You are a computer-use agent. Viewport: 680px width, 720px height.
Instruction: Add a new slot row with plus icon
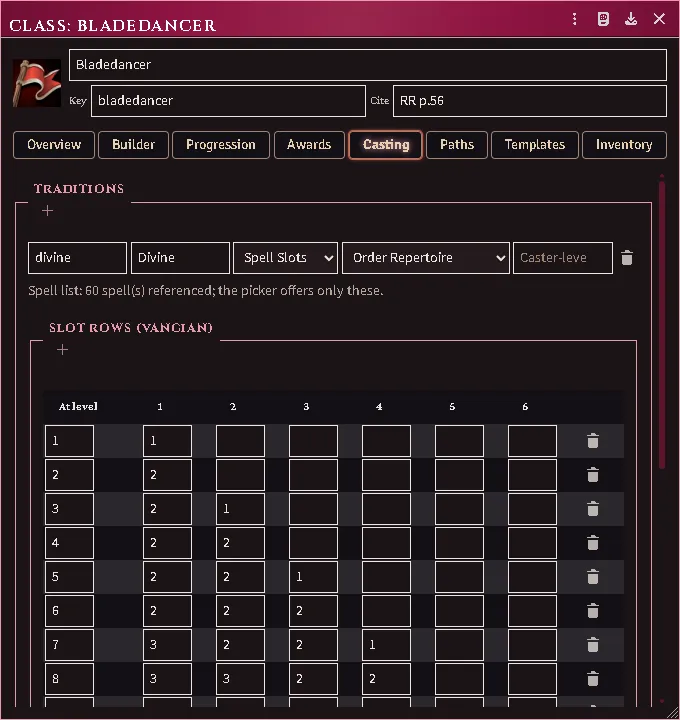[x=62, y=350]
